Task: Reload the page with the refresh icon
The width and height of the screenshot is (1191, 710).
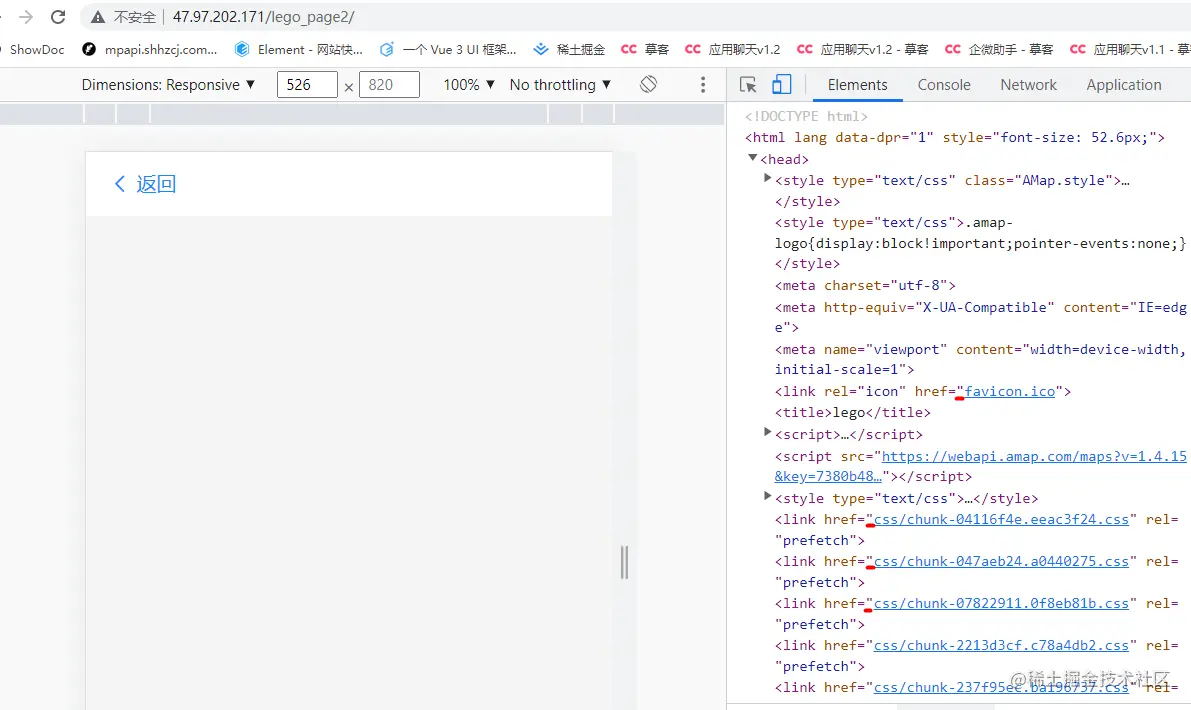Action: pyautogui.click(x=58, y=17)
